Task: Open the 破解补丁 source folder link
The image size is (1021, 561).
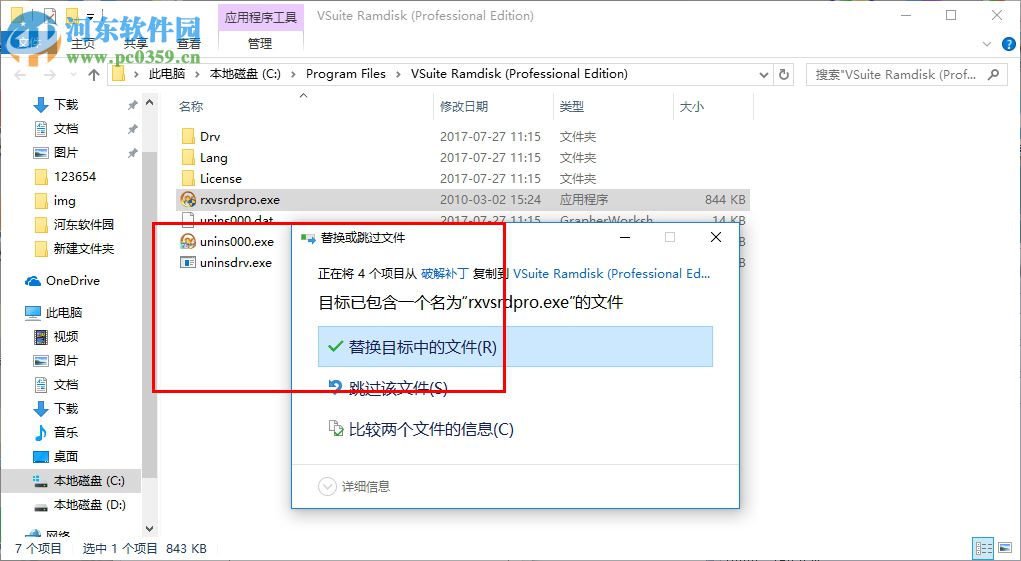Action: coord(445,274)
